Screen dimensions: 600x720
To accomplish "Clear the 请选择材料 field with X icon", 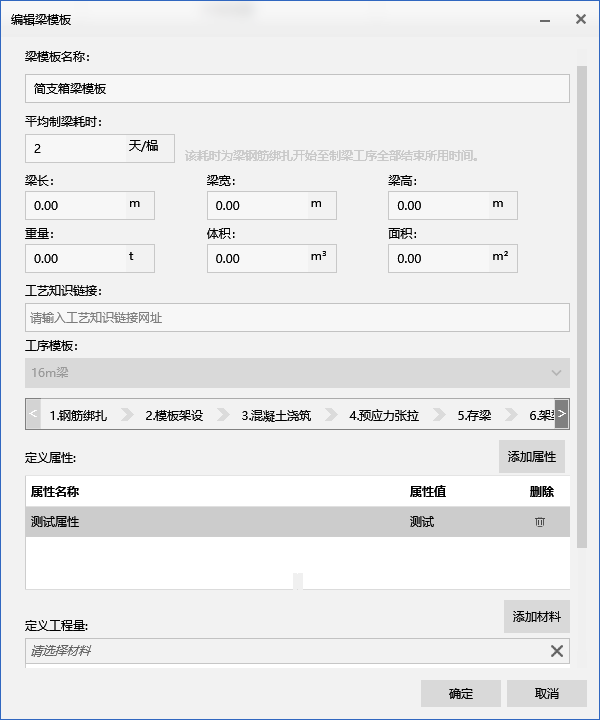I will pyautogui.click(x=557, y=651).
